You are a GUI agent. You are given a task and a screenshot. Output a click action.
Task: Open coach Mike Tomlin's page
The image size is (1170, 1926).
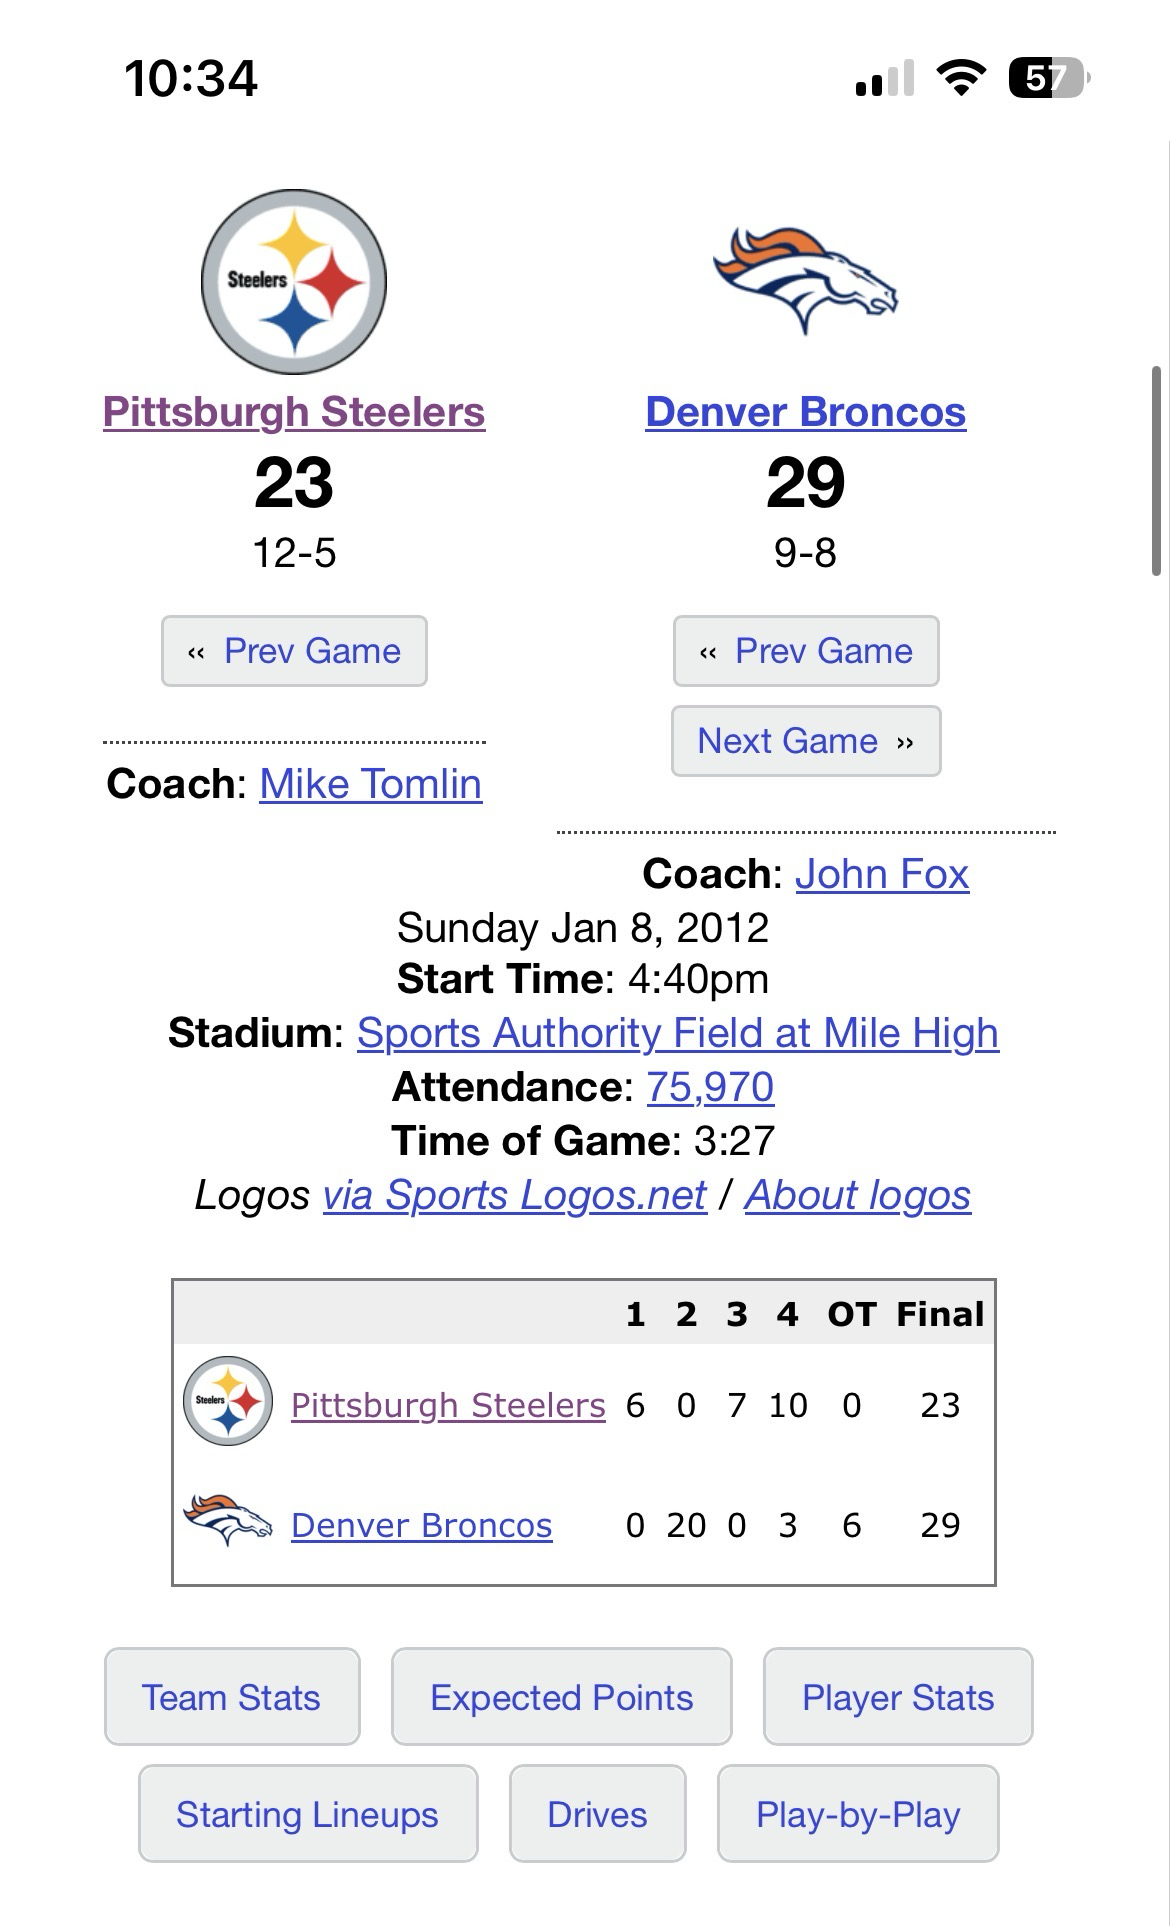coord(371,784)
